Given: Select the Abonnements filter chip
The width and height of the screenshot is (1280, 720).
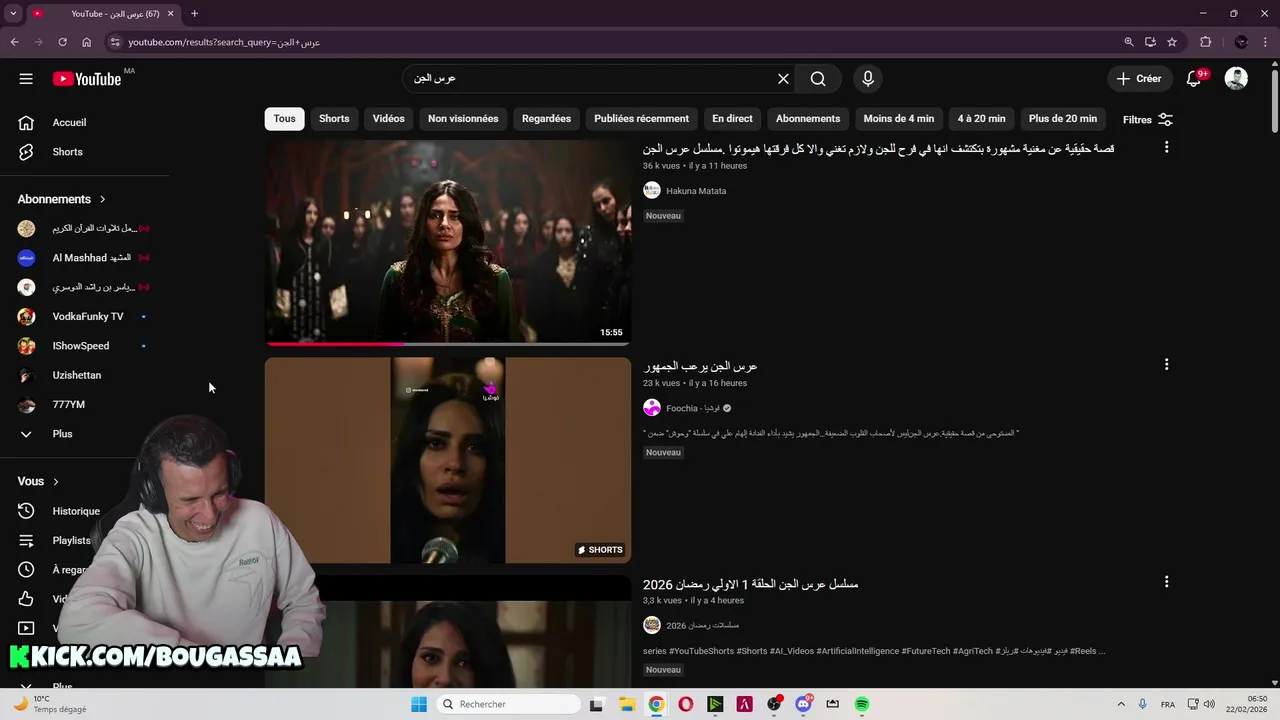Looking at the screenshot, I should pyautogui.click(x=808, y=119).
